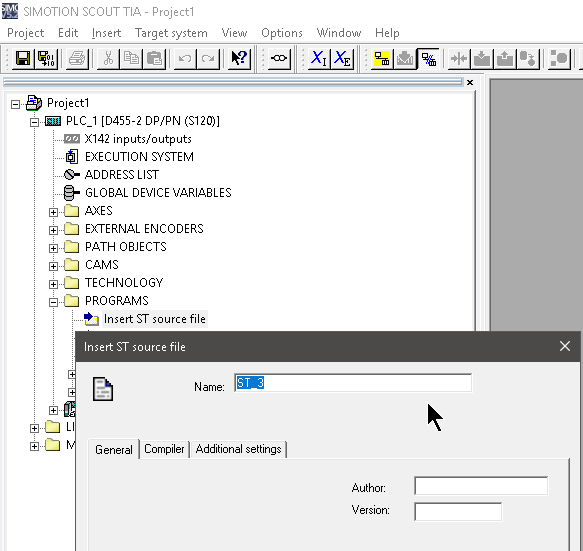
Task: Open the Insert menu
Action: pyautogui.click(x=106, y=33)
